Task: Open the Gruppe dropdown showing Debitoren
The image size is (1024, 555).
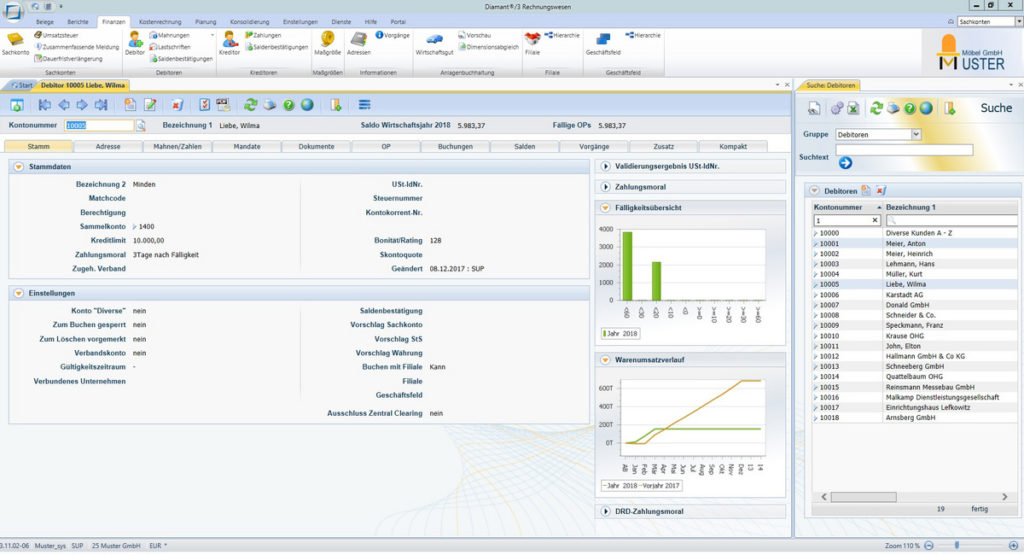Action: (916, 135)
